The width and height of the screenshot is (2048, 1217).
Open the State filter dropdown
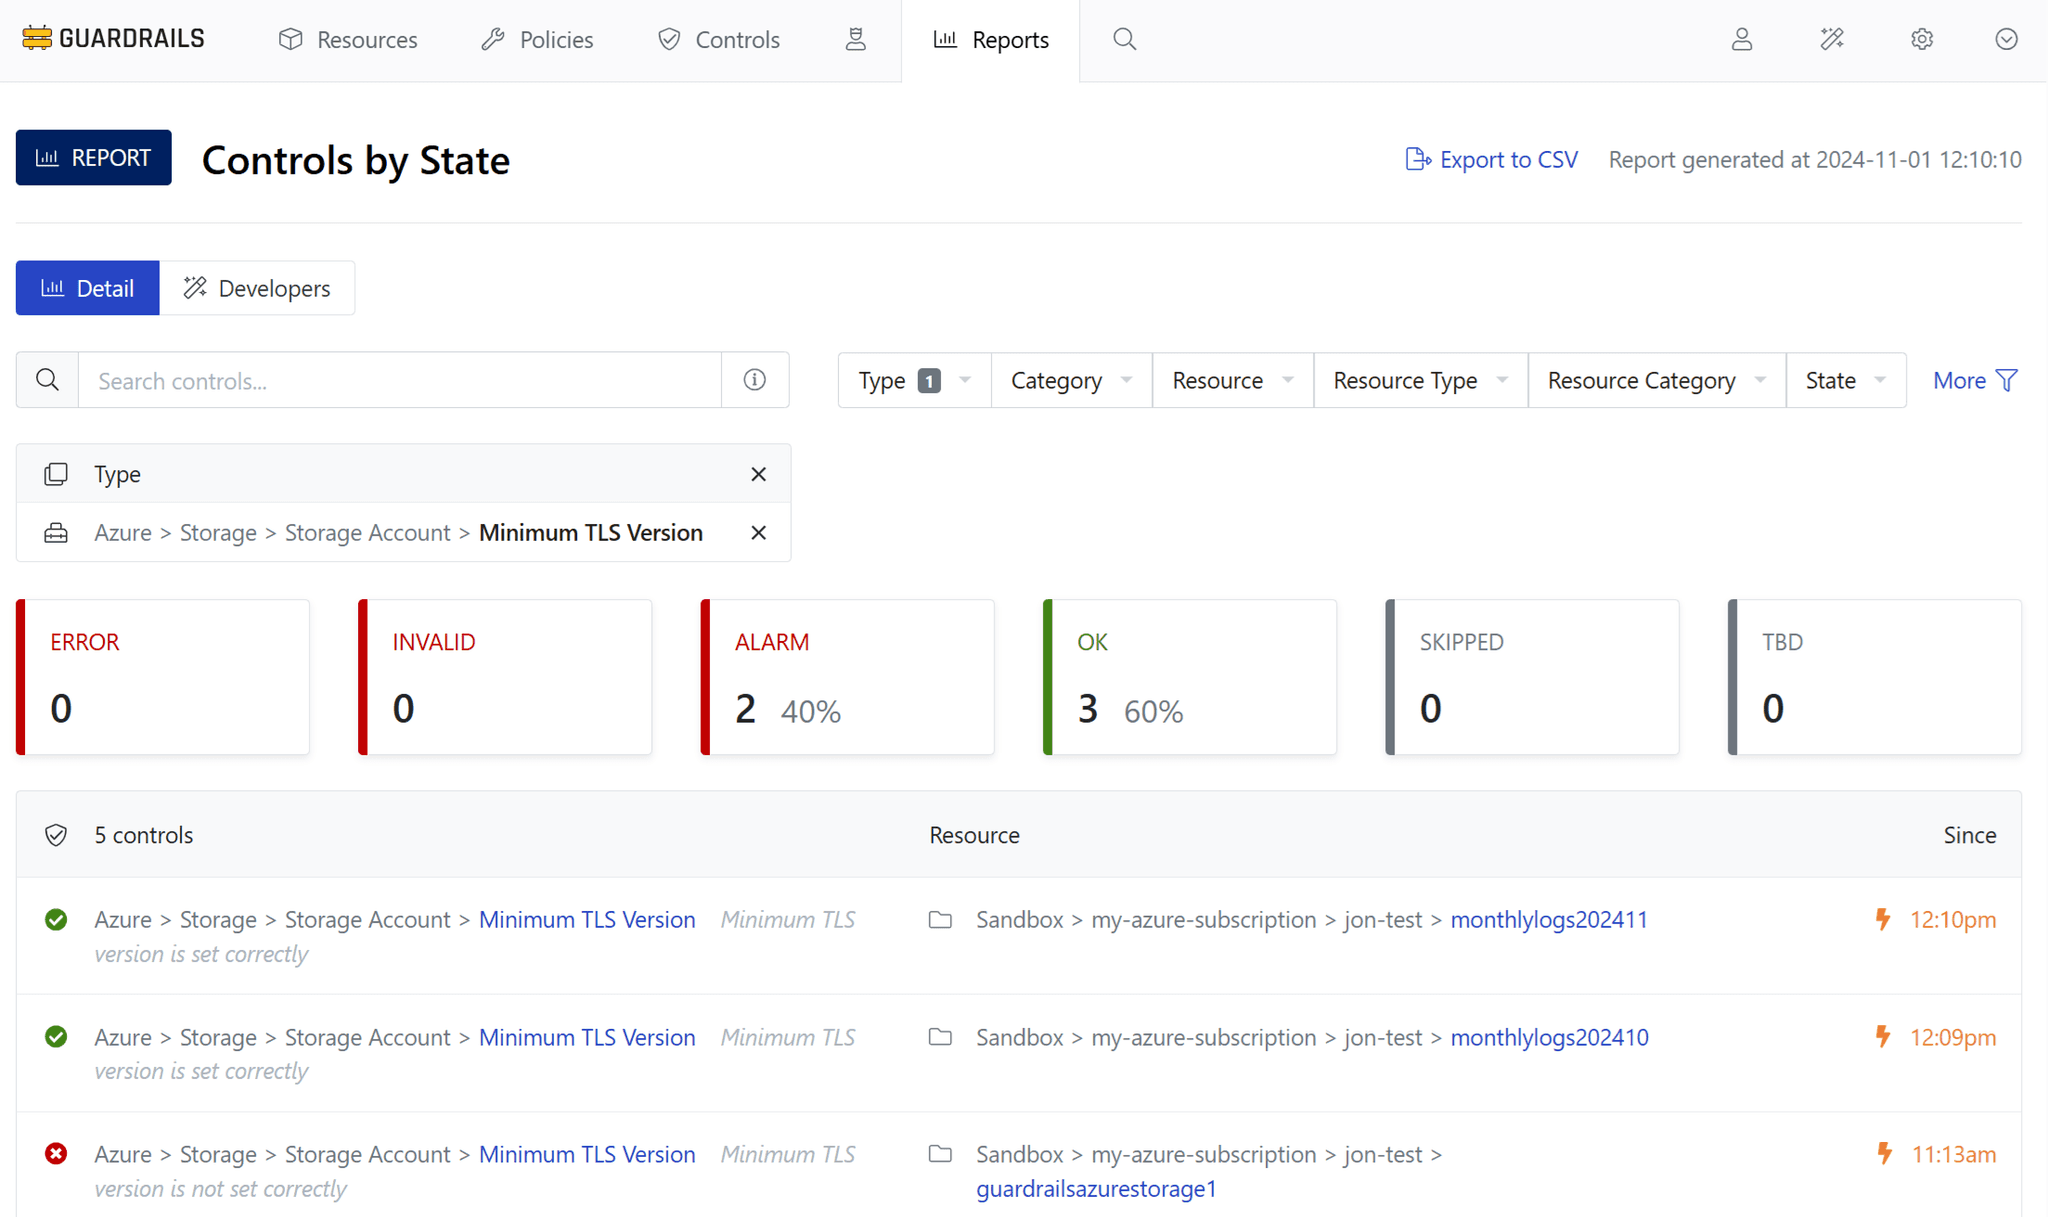point(1845,380)
